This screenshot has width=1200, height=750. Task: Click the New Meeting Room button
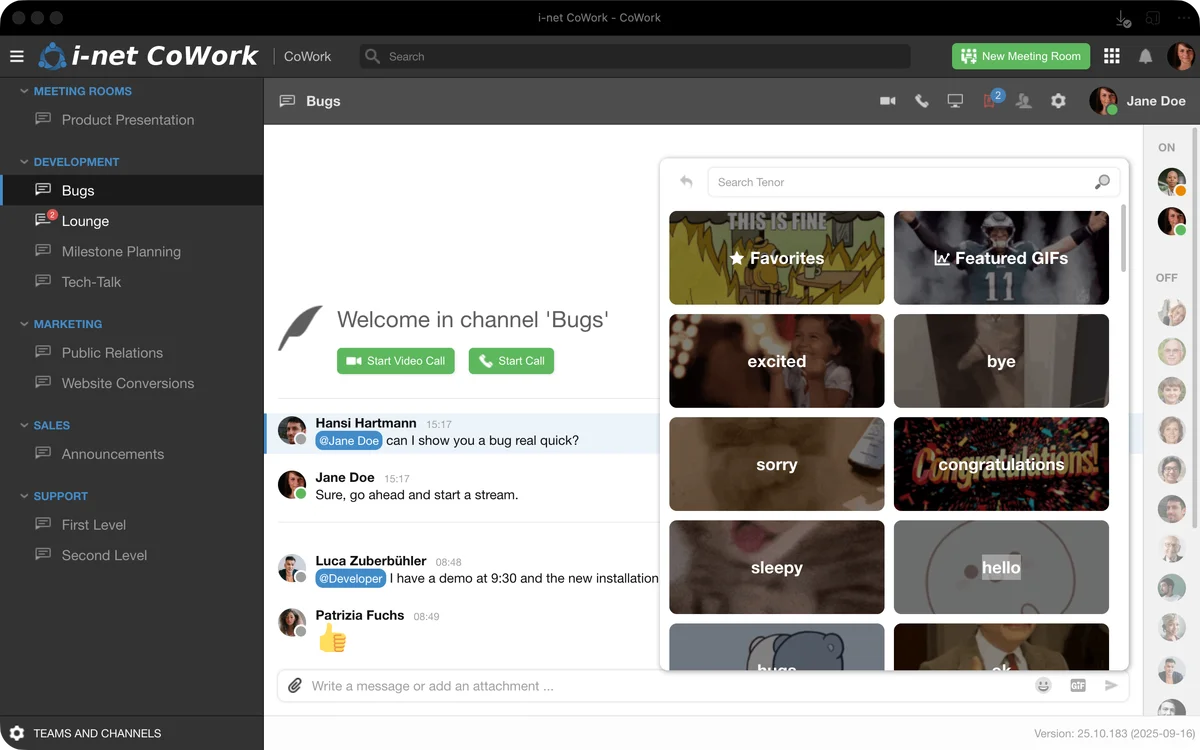pyautogui.click(x=1020, y=57)
